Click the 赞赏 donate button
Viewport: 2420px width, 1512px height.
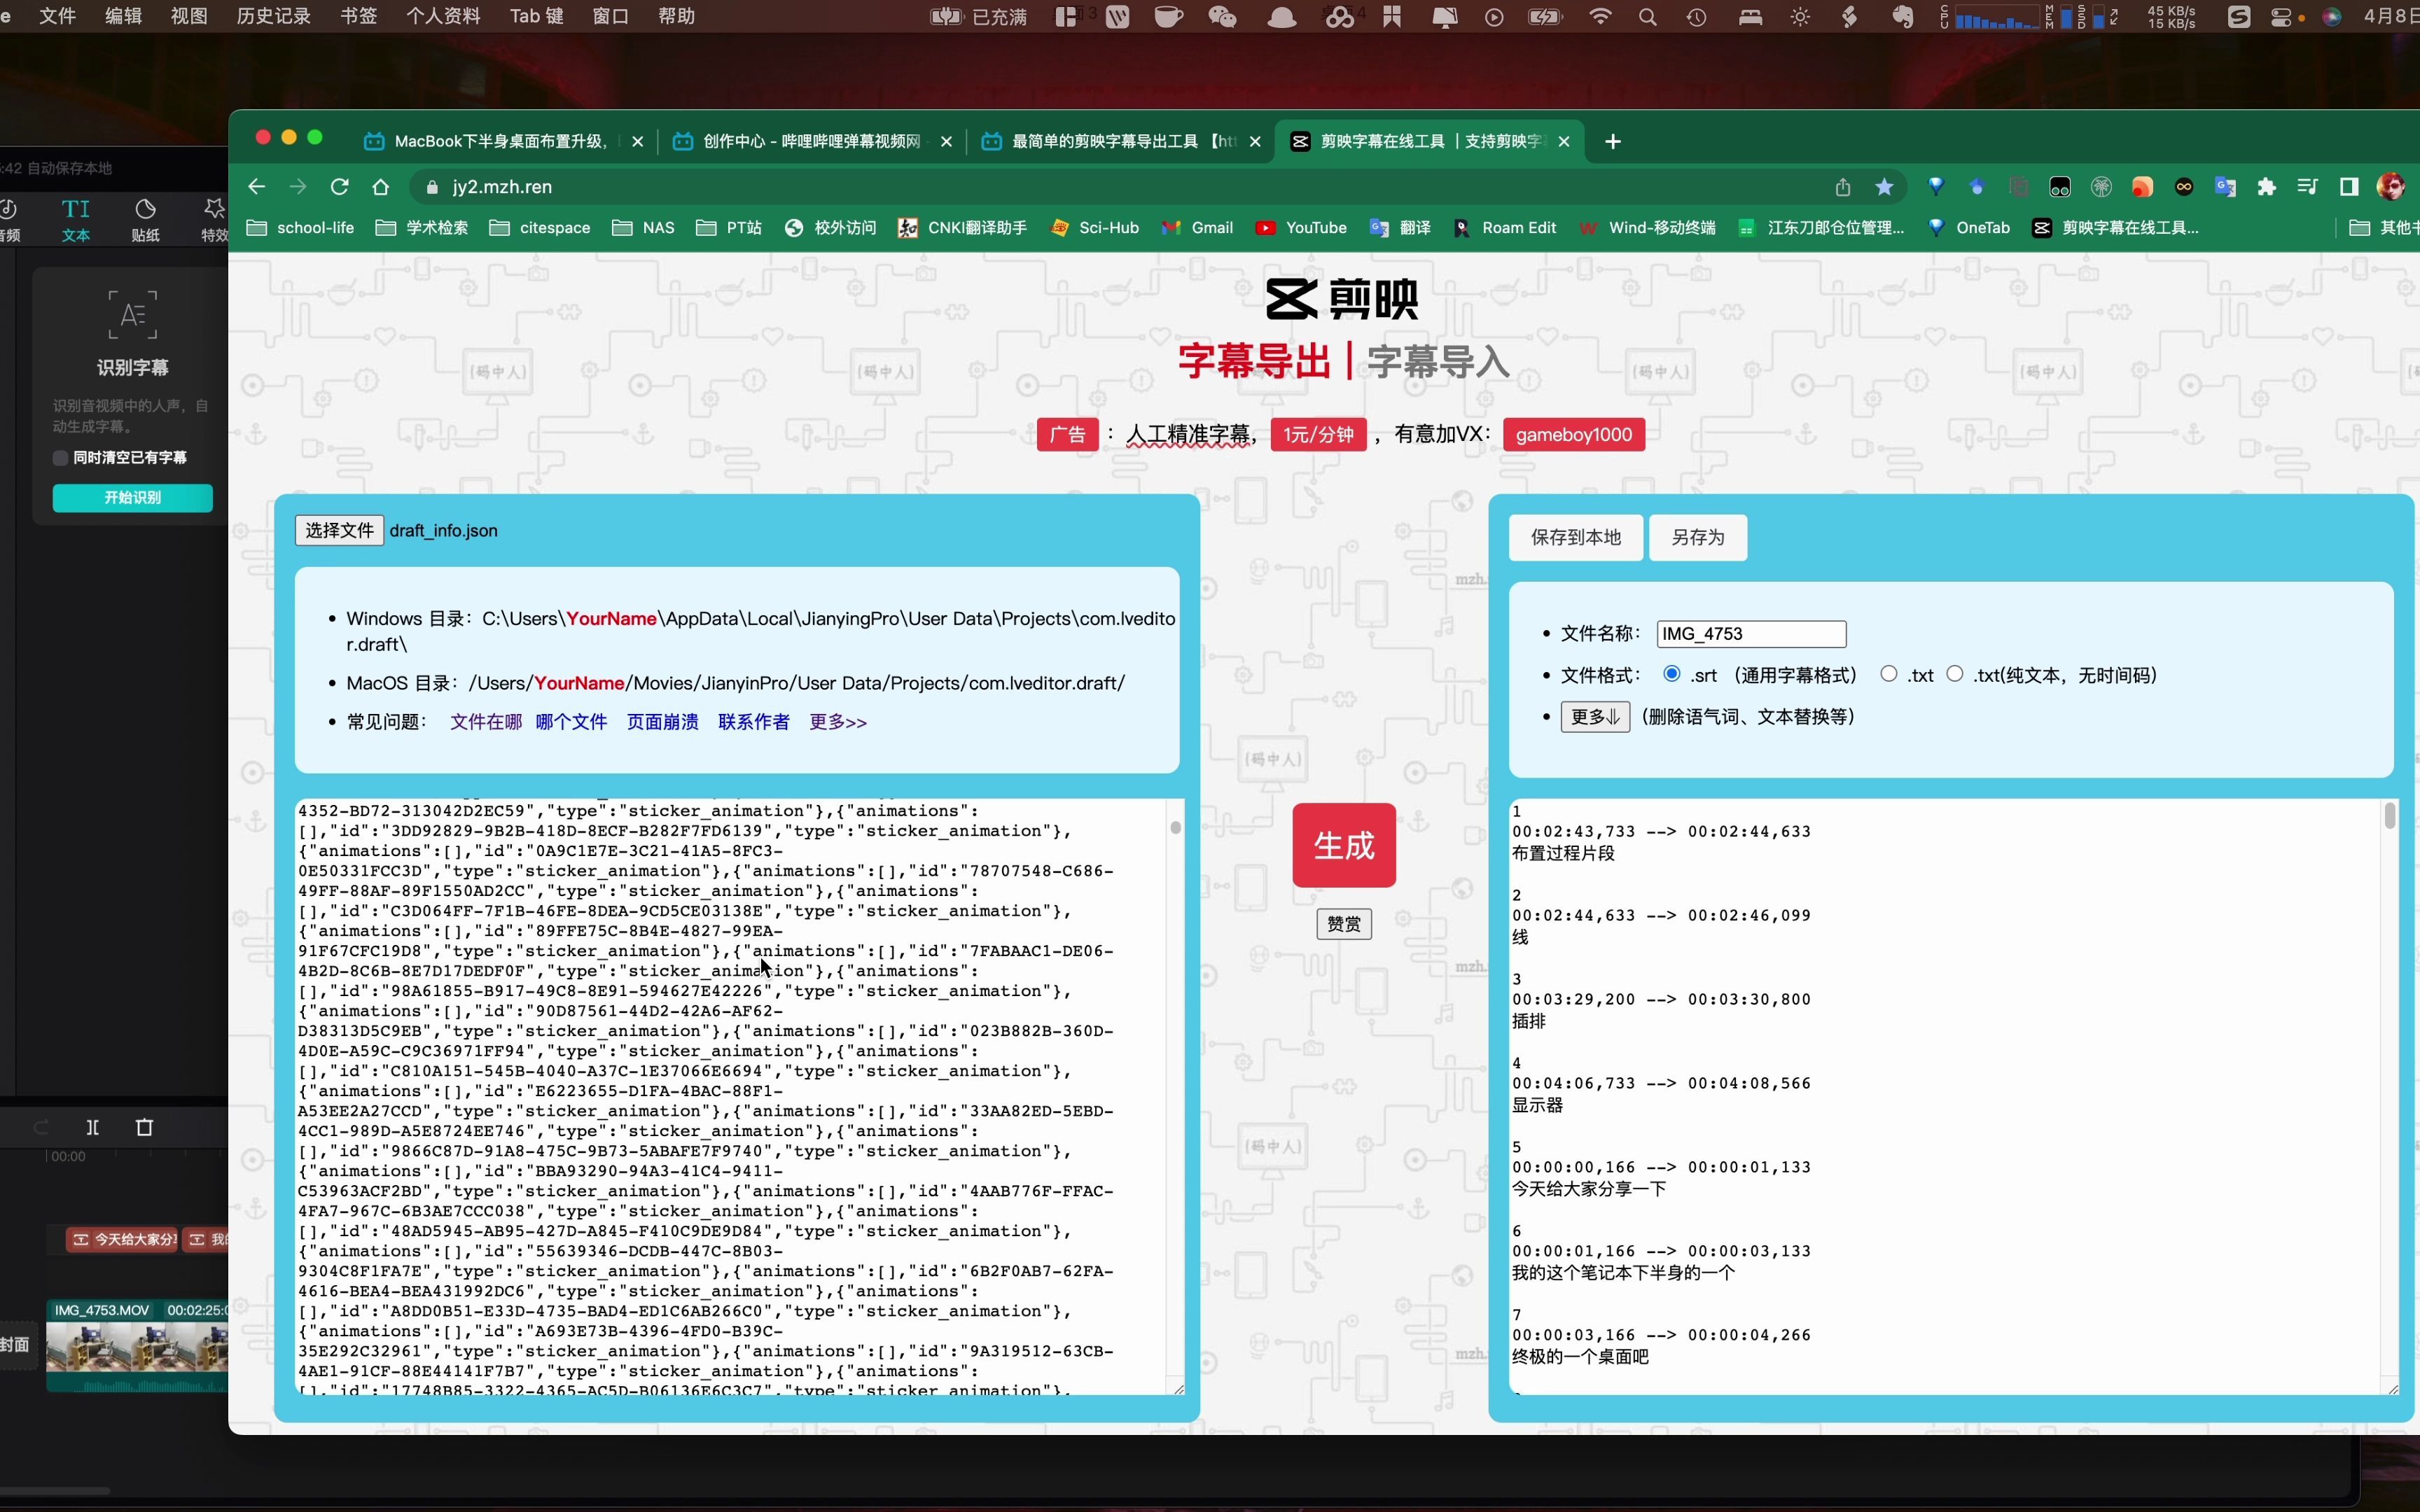pyautogui.click(x=1344, y=924)
